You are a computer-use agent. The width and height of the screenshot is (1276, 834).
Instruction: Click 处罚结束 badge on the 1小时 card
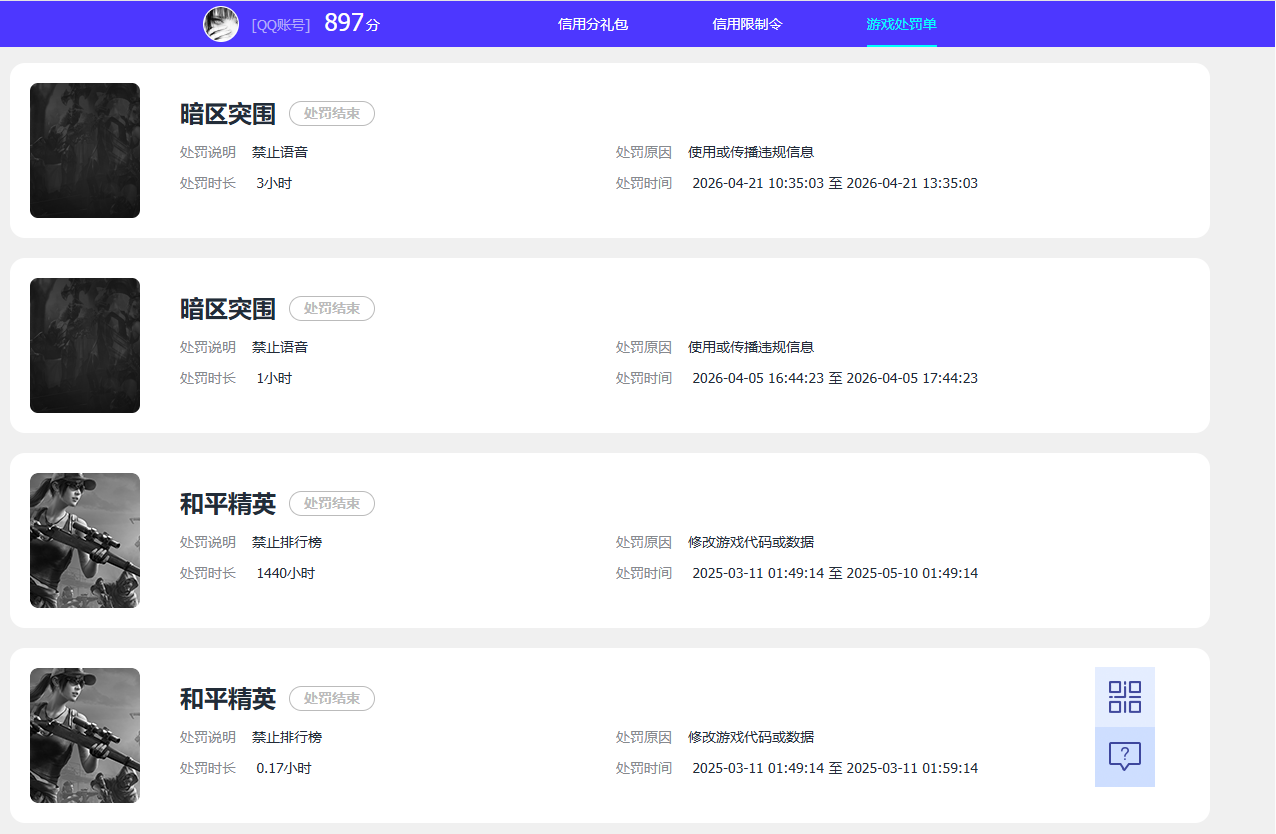[x=332, y=309]
